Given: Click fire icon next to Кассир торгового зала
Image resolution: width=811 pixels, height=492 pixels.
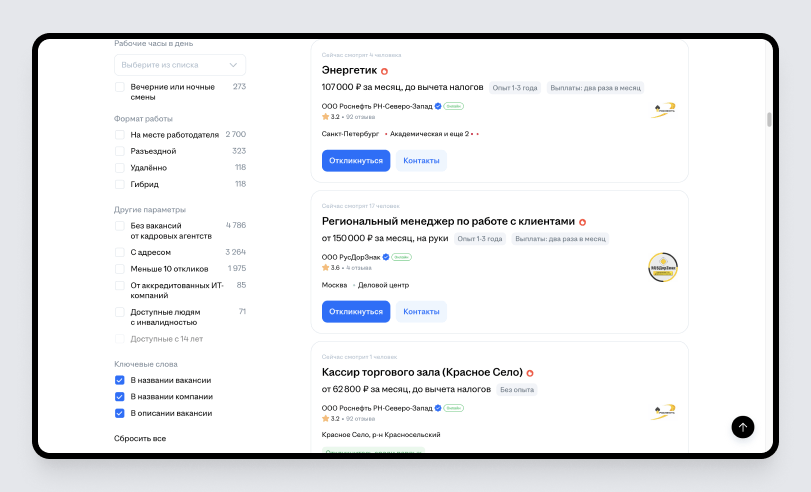Looking at the screenshot, I should tap(530, 373).
